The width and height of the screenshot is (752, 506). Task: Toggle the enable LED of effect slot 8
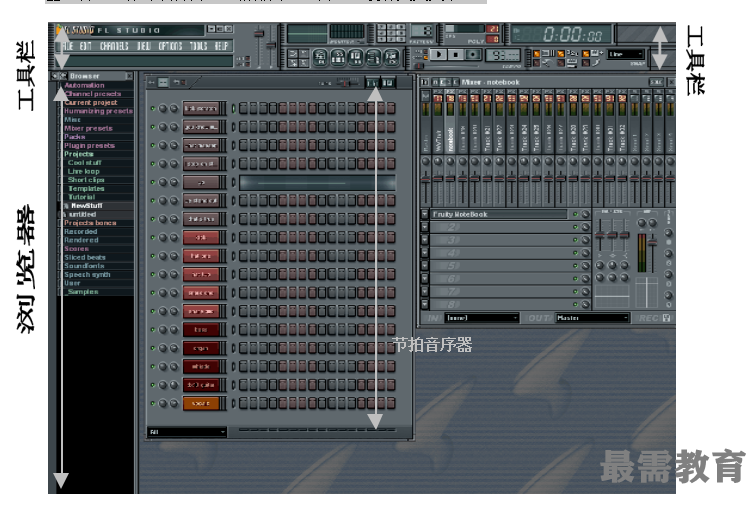[x=575, y=304]
